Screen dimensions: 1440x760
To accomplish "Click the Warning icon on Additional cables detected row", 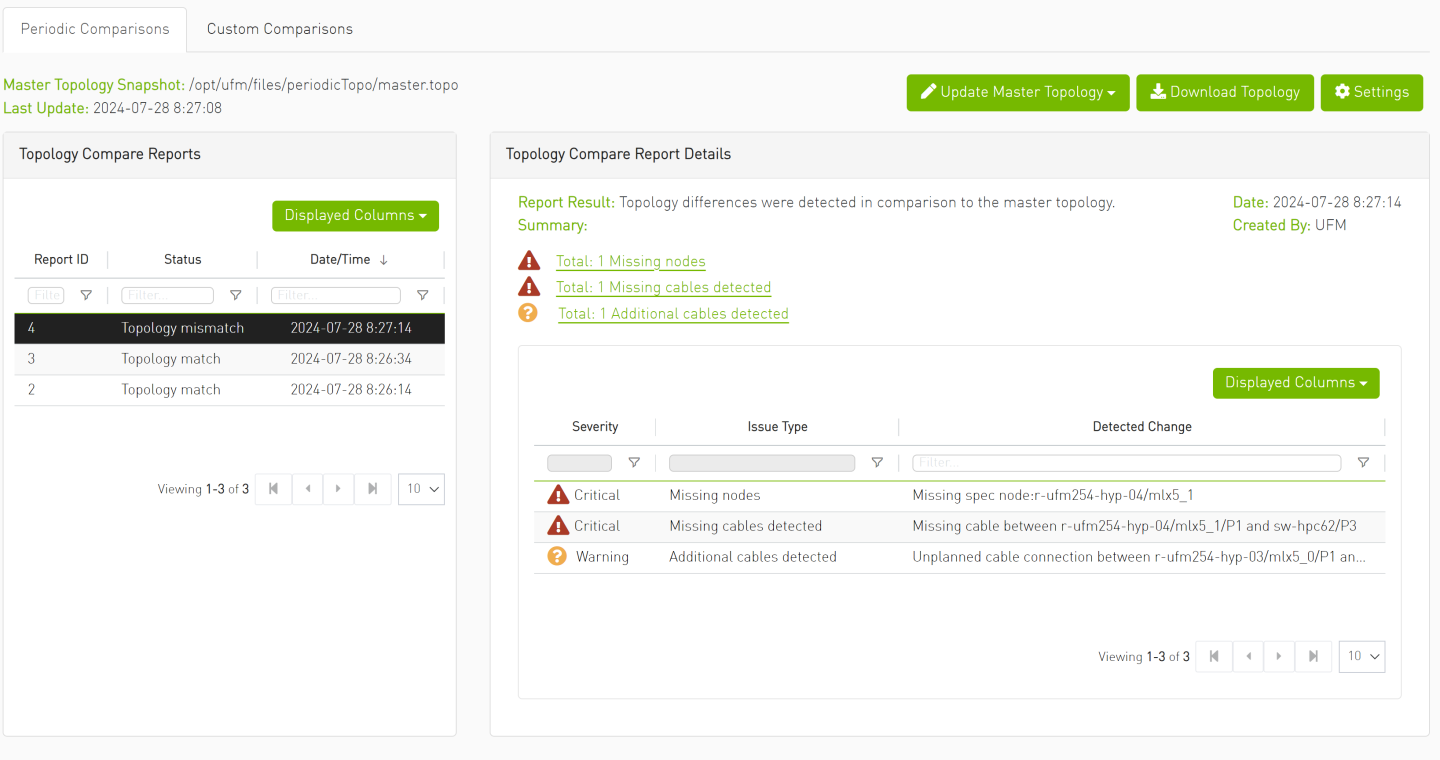I will 557,556.
